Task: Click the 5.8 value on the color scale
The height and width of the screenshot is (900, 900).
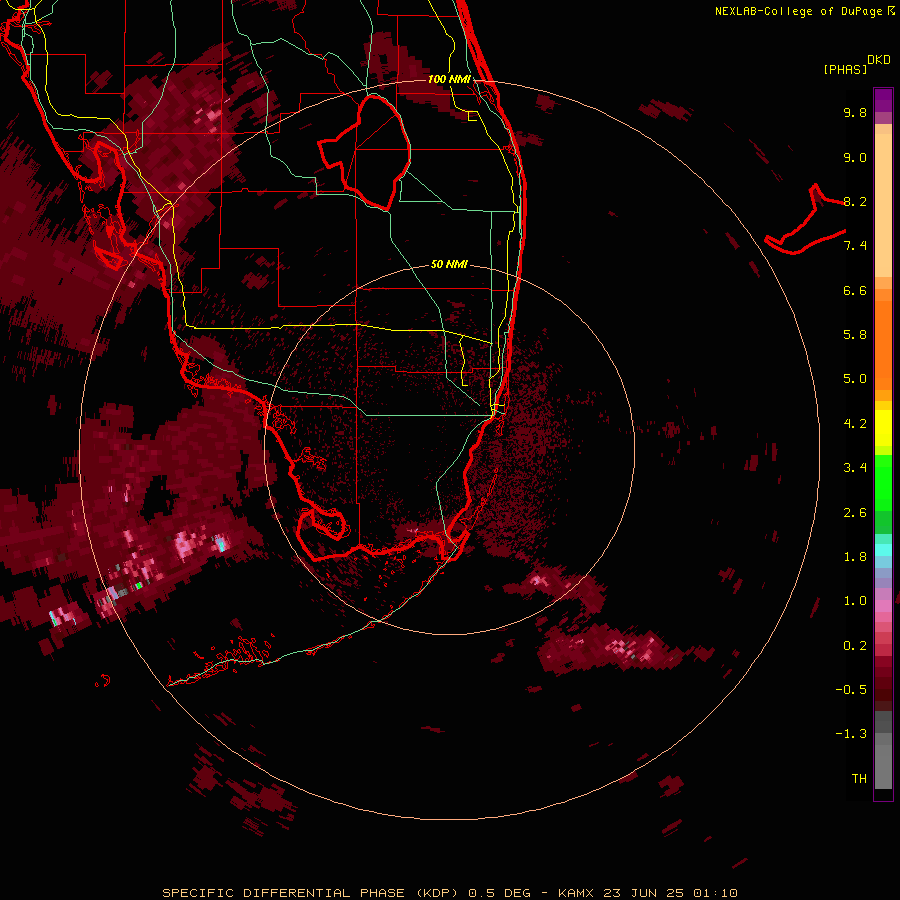Action: click(855, 335)
